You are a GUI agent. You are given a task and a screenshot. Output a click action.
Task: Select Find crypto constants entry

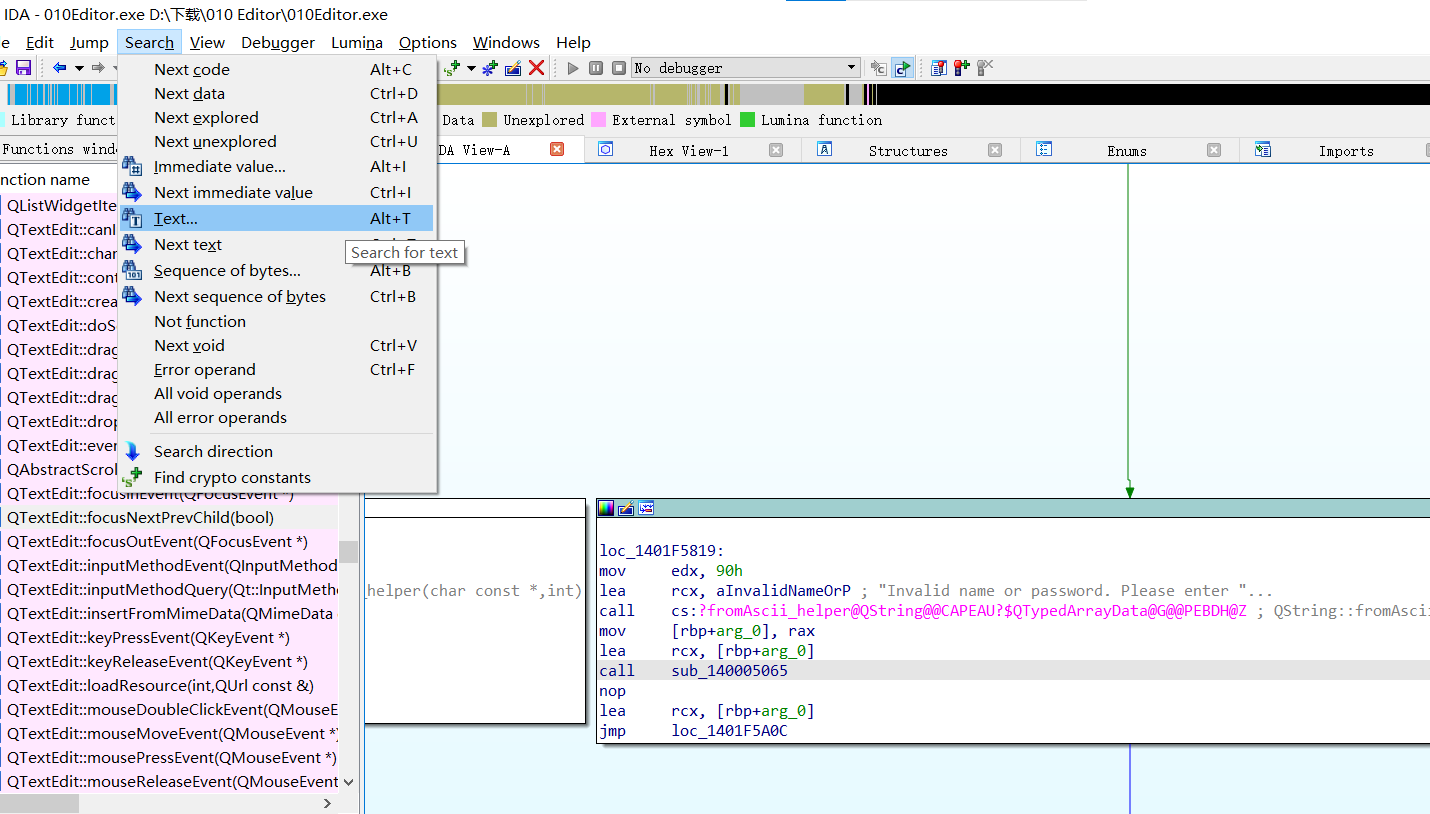(277, 477)
